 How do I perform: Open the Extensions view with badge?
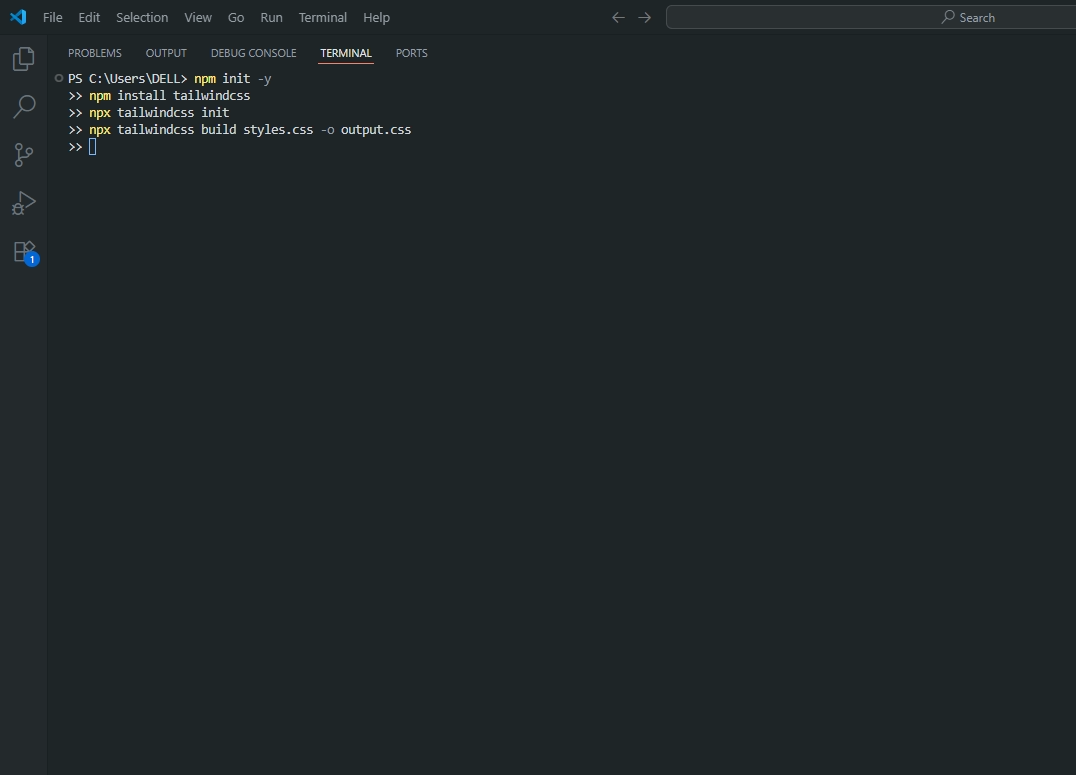(x=25, y=253)
